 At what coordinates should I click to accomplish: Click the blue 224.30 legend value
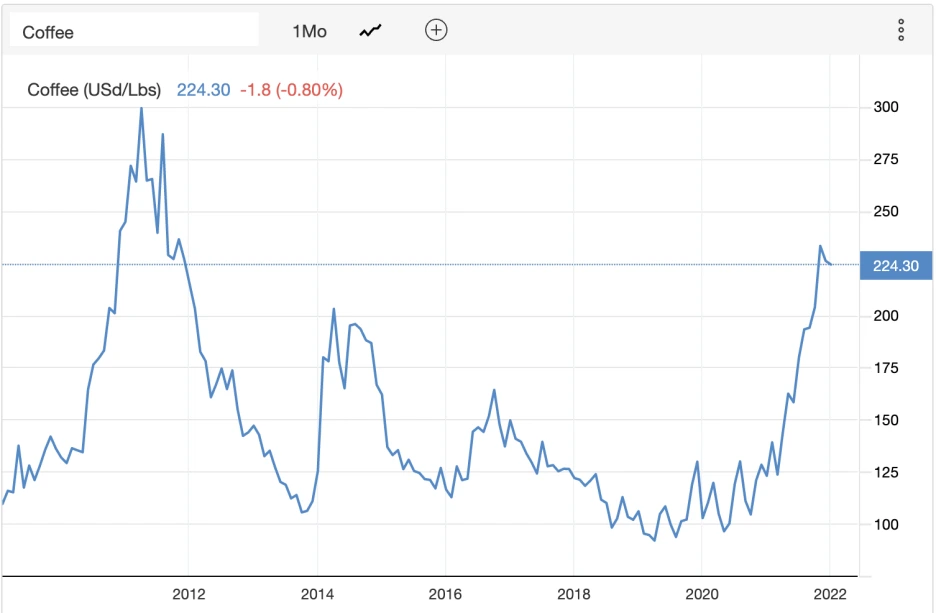coord(203,90)
